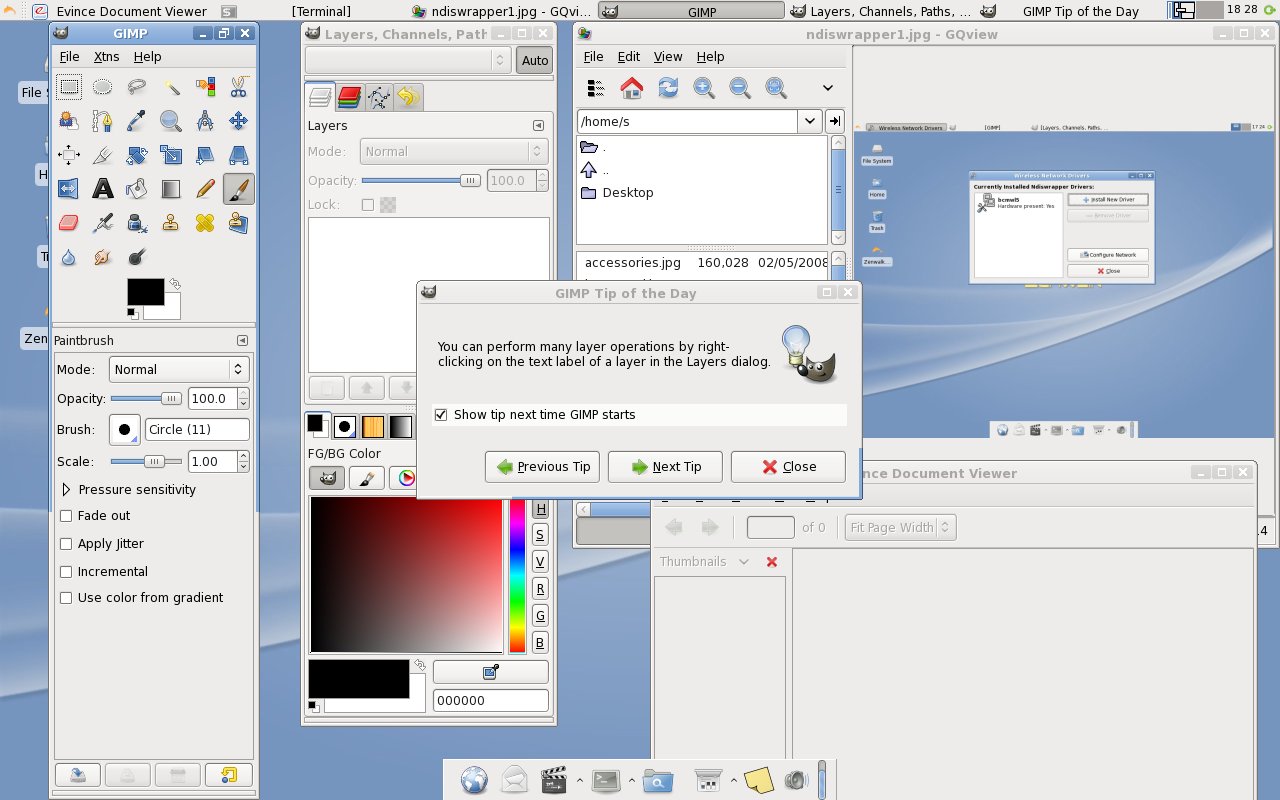Activate the Move tool

239,121
